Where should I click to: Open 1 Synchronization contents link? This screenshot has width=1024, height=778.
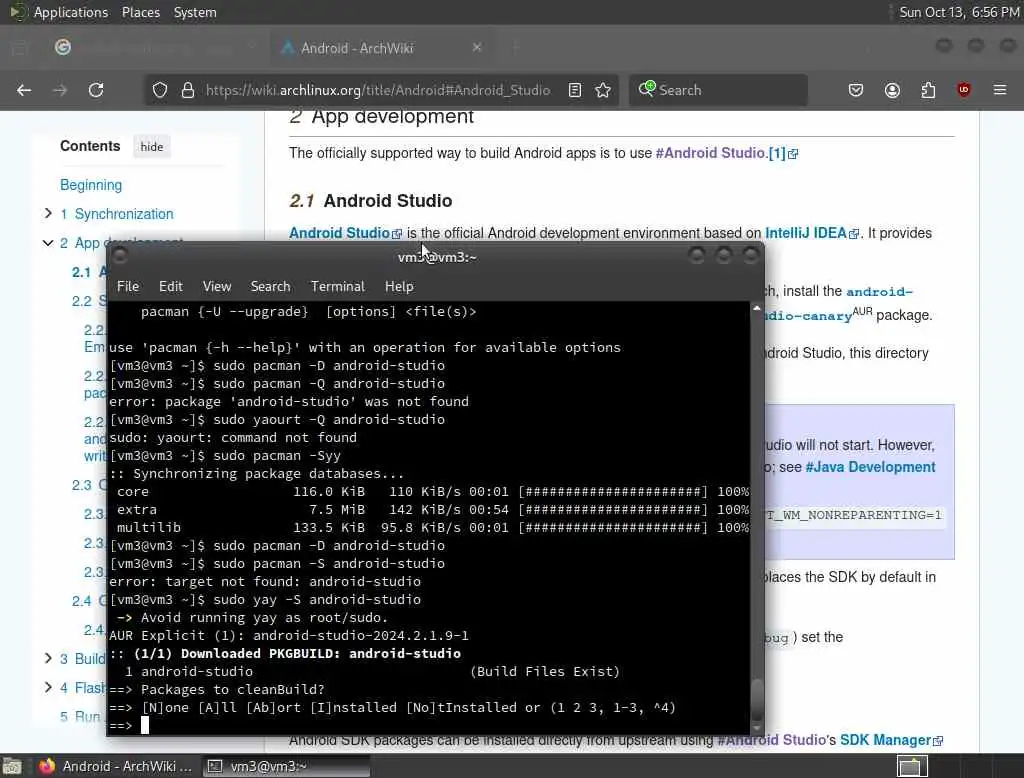[117, 214]
